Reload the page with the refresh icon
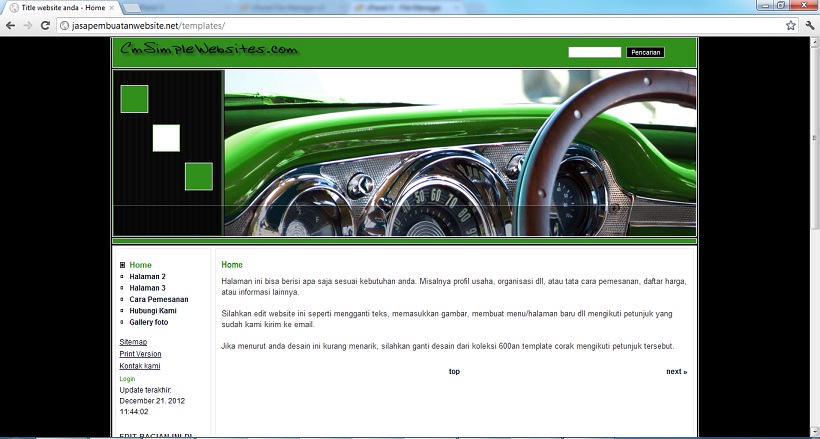Screen dimensions: 820x439 (45, 25)
